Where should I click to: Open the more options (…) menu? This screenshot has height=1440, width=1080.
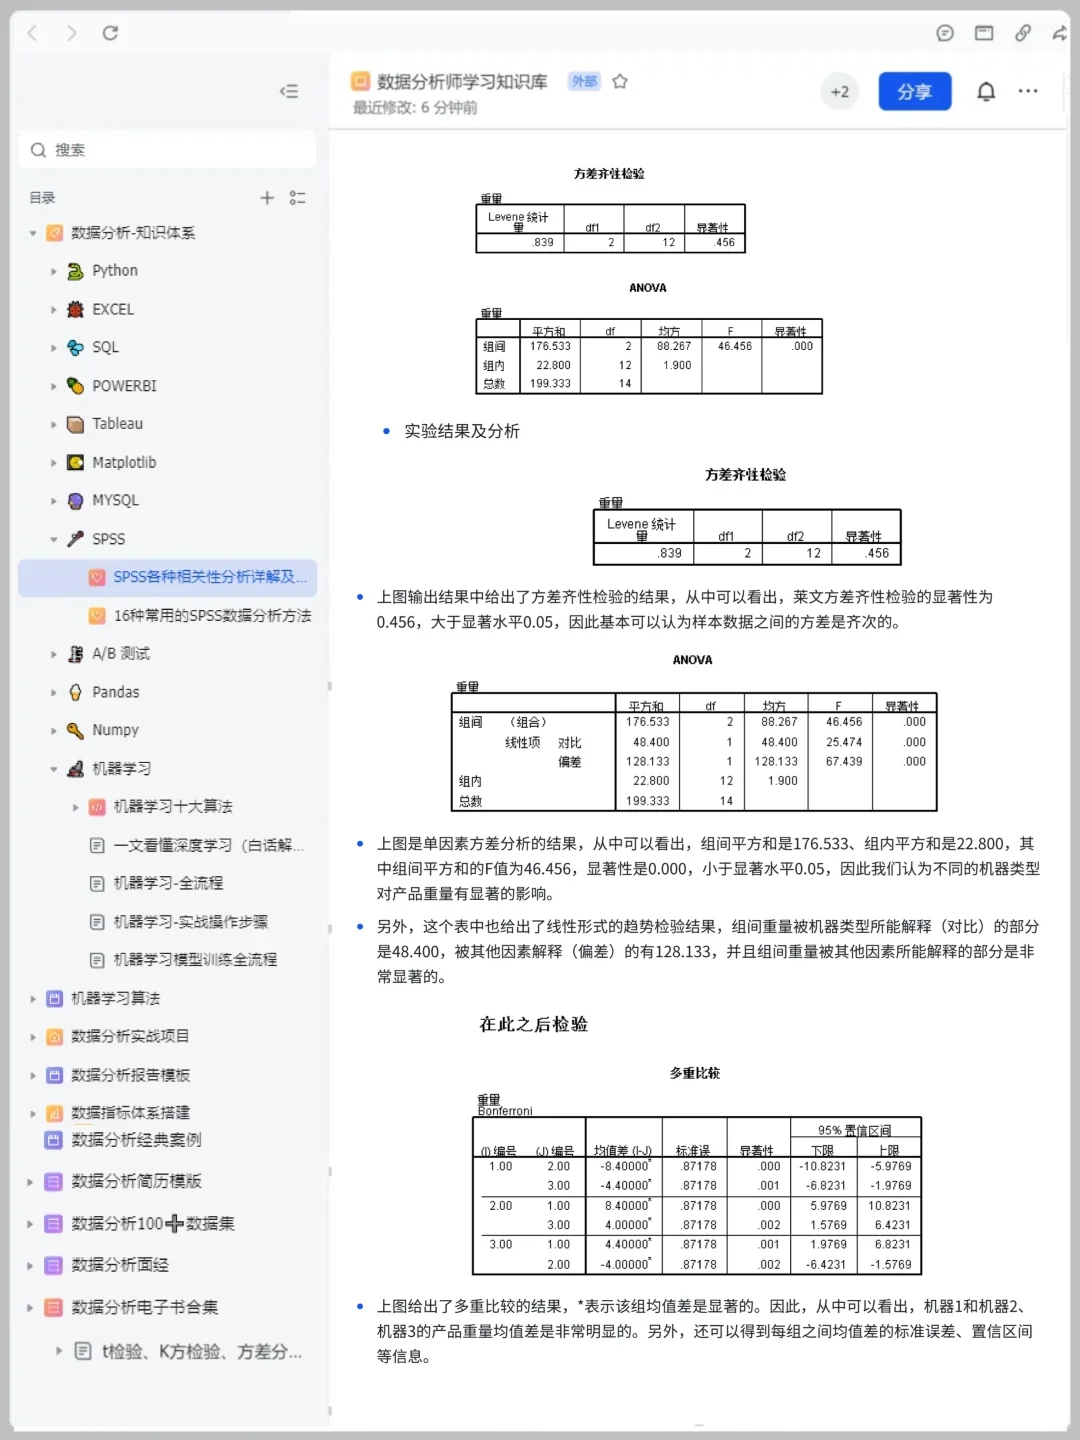[1028, 91]
